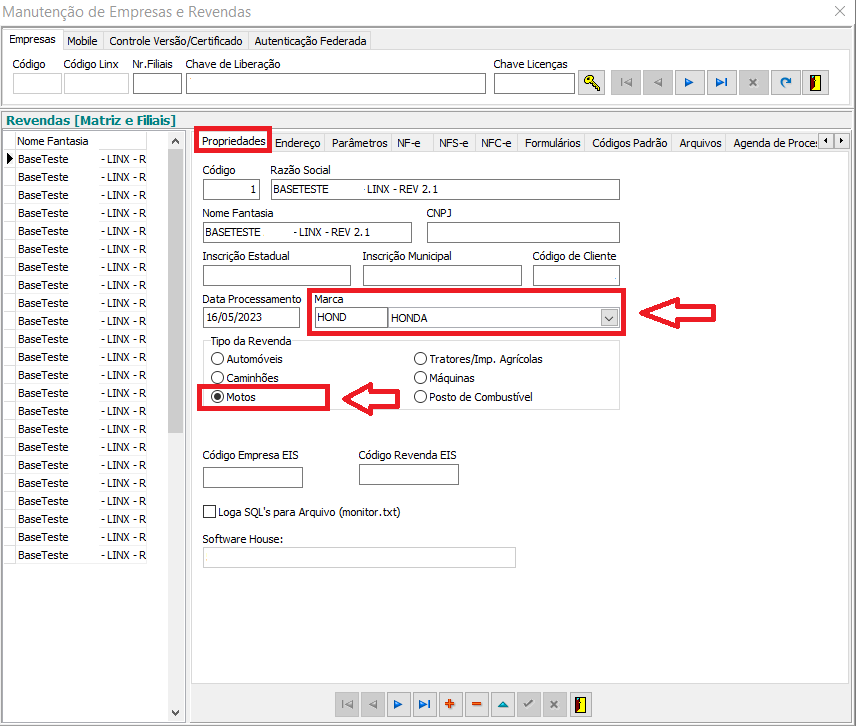Select Tratores/Imp. Agrícolas radio option

[x=420, y=359]
